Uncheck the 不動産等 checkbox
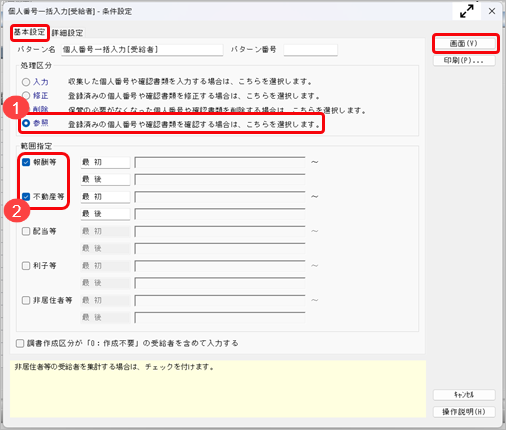 (x=26, y=197)
